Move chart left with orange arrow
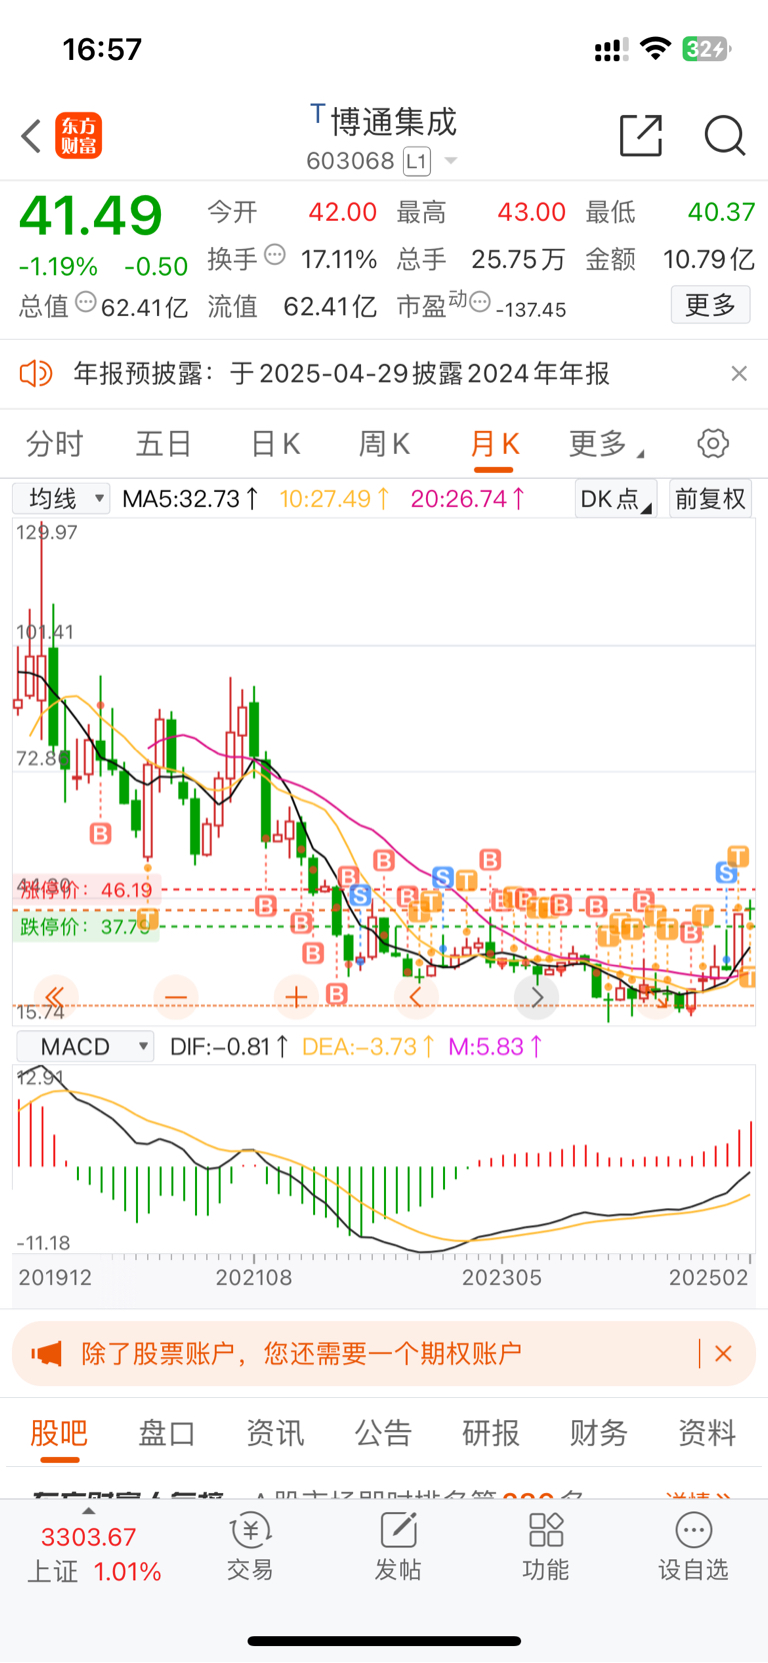This screenshot has height=1663, width=768. point(416,997)
